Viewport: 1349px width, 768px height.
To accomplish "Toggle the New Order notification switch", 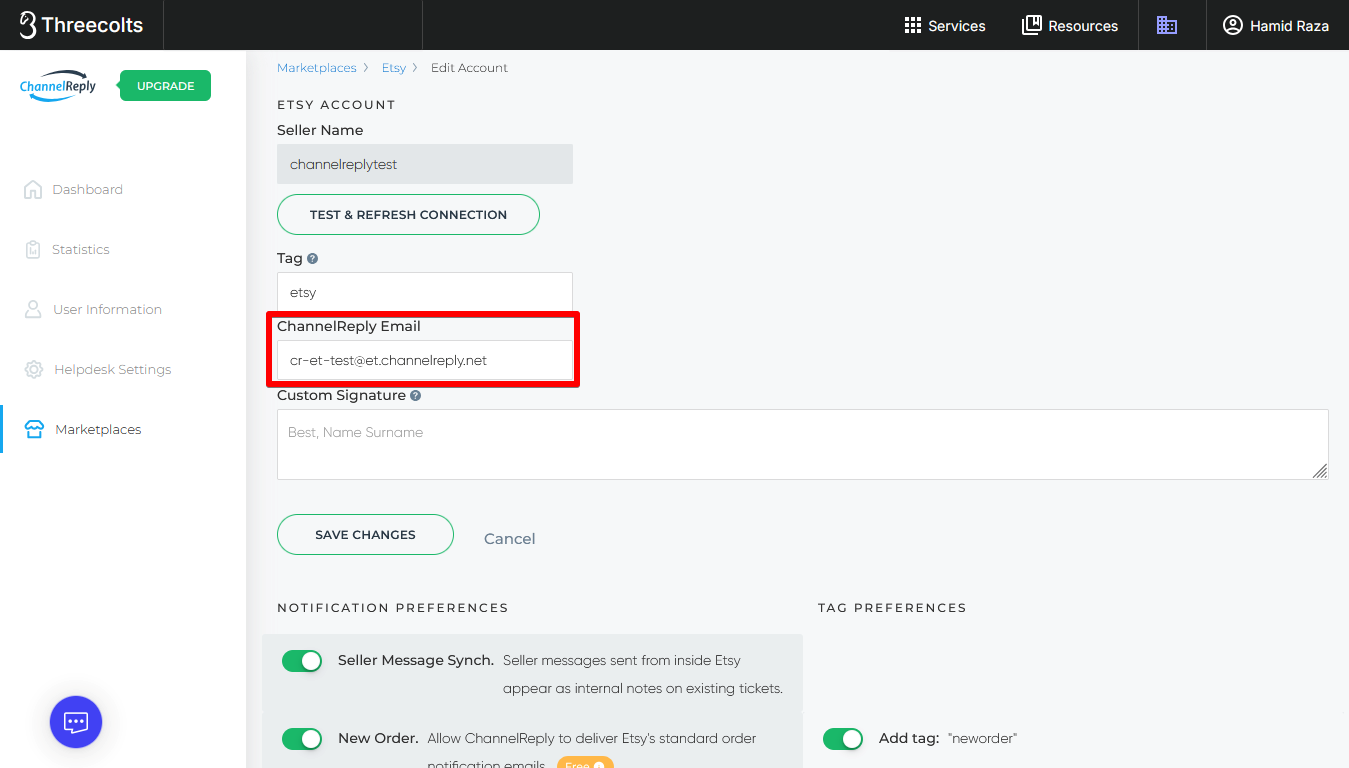I will tap(302, 739).
